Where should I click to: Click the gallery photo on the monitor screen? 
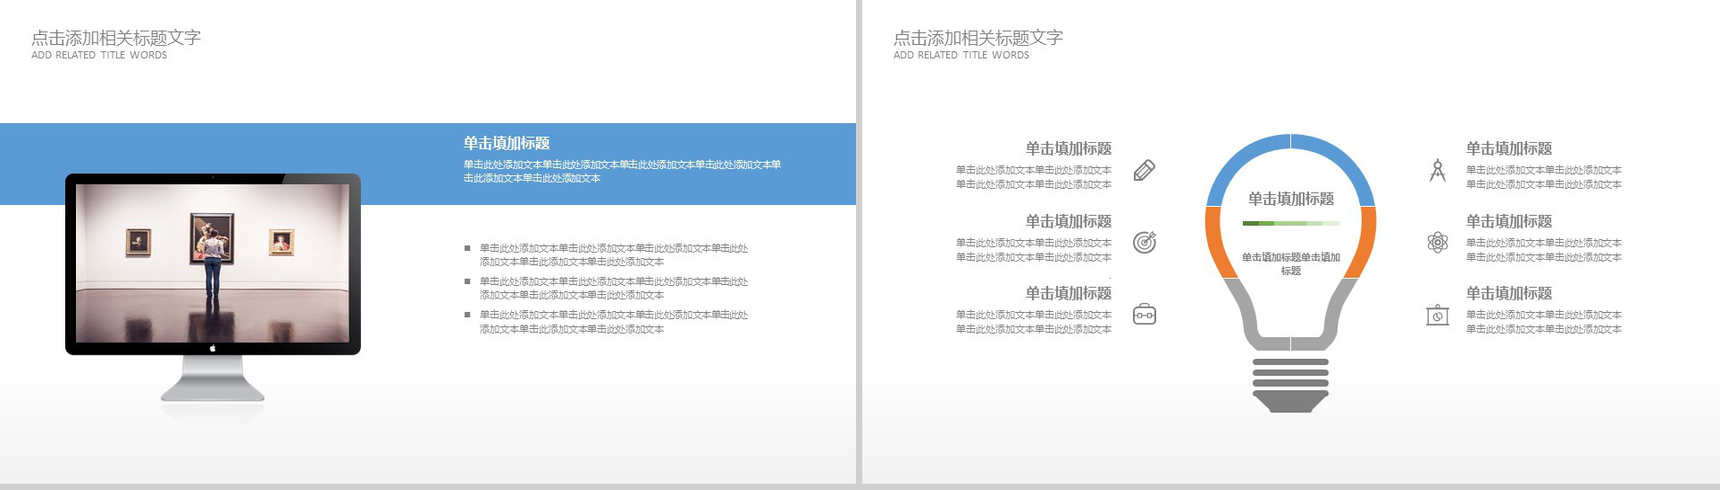pyautogui.click(x=213, y=262)
